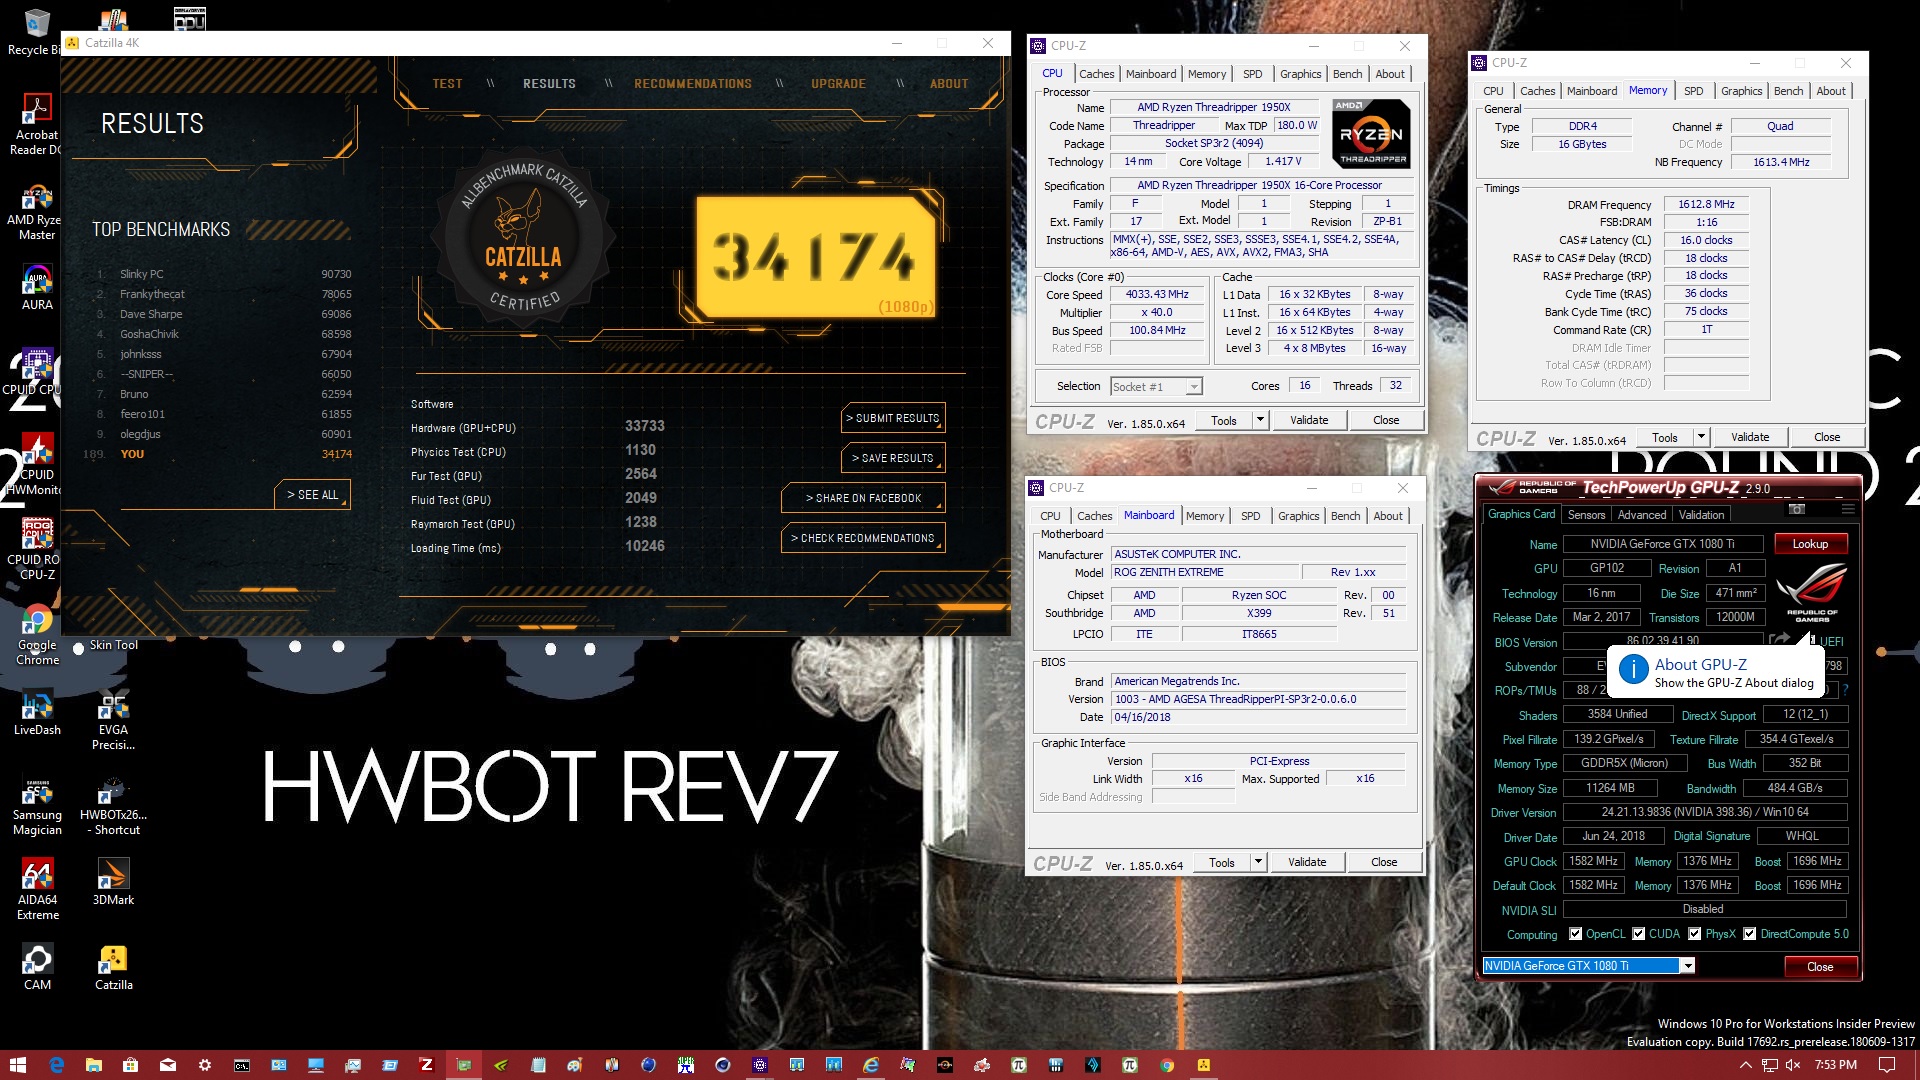Select the Slinky PC benchmark row
The height and width of the screenshot is (1080, 1920).
(x=223, y=274)
